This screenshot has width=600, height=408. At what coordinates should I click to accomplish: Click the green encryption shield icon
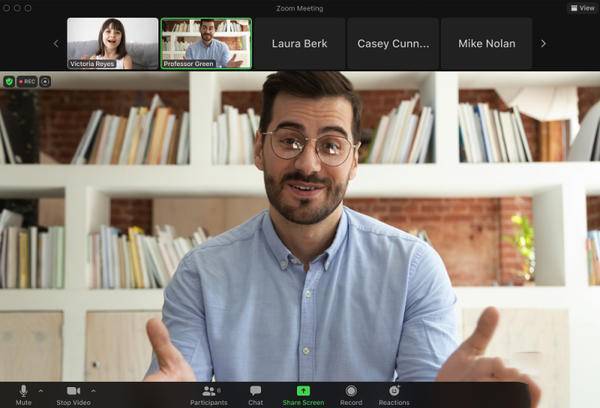[8, 81]
